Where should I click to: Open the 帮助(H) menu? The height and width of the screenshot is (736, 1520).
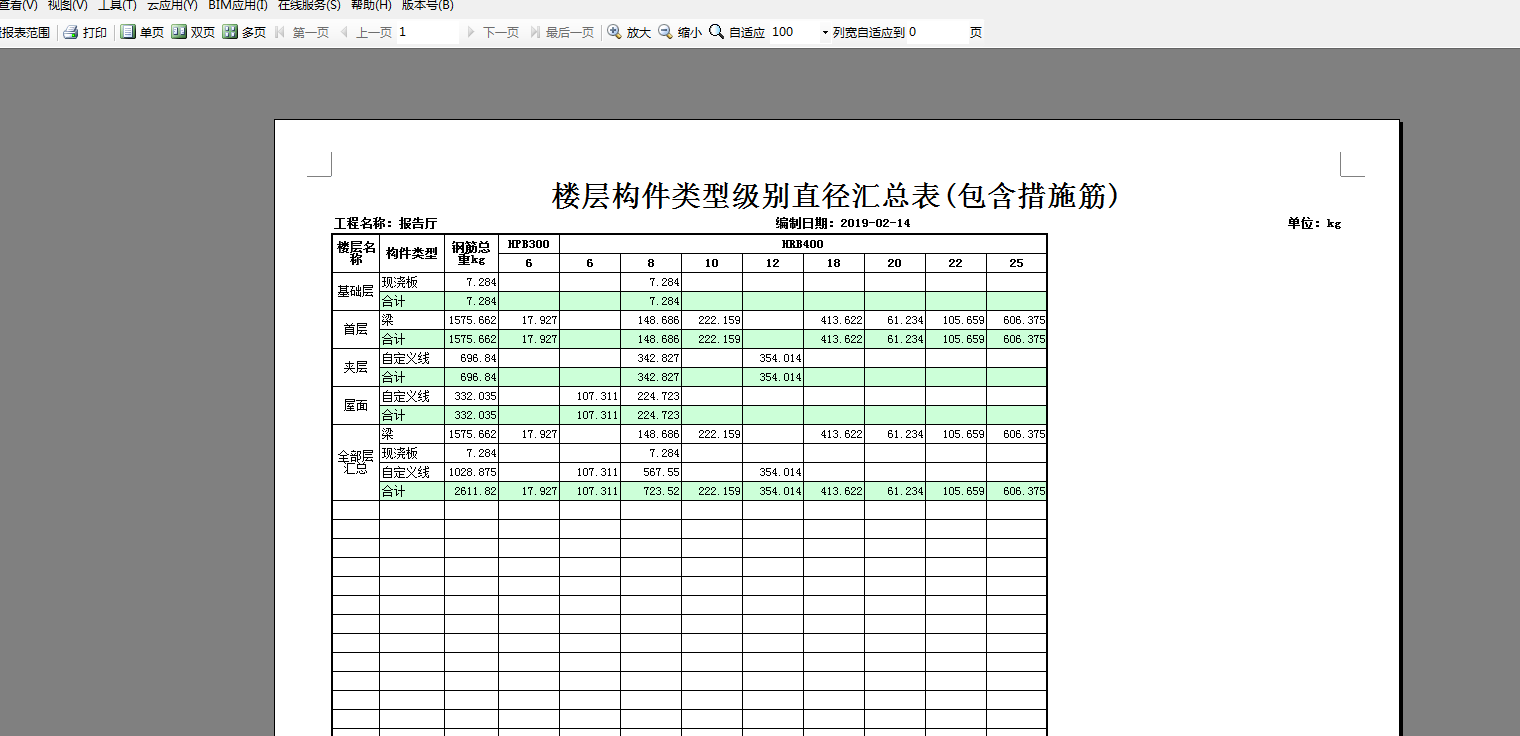371,5
